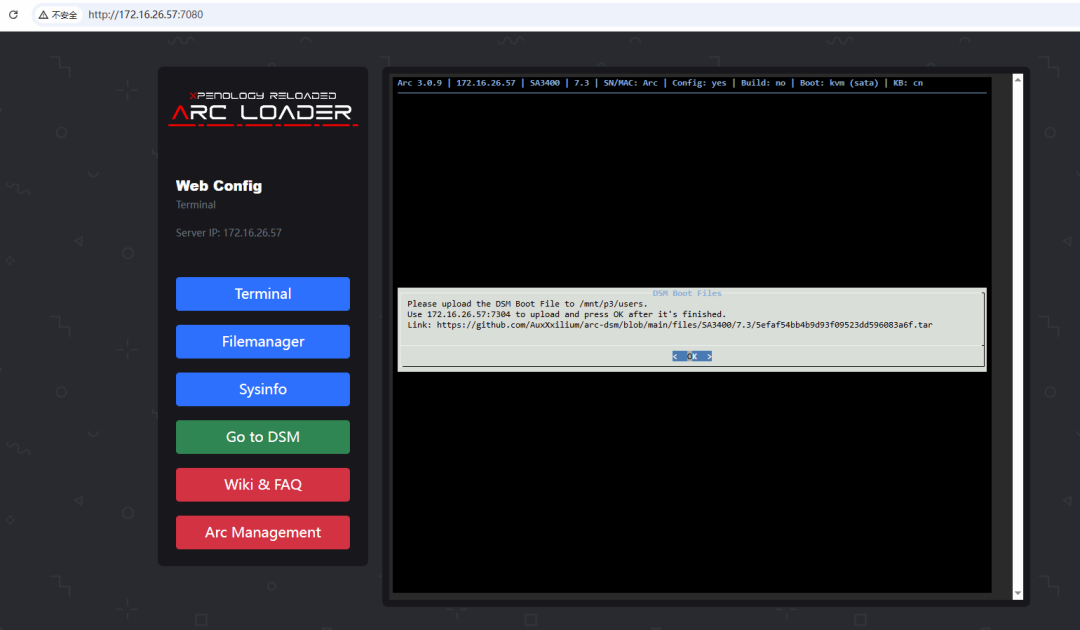Click 'SA3400' model in terminal status line
Screen dimensions: 1080x630
pos(545,83)
